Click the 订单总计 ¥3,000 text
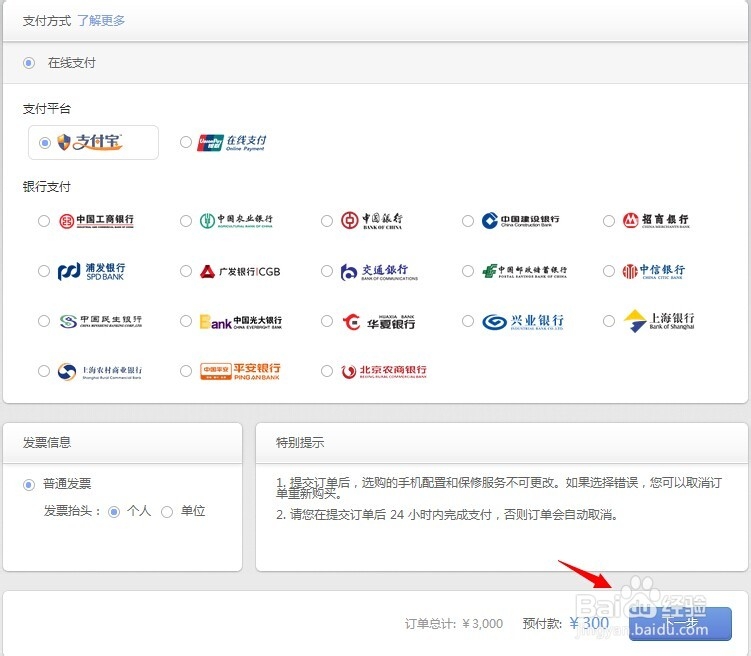 [x=454, y=623]
